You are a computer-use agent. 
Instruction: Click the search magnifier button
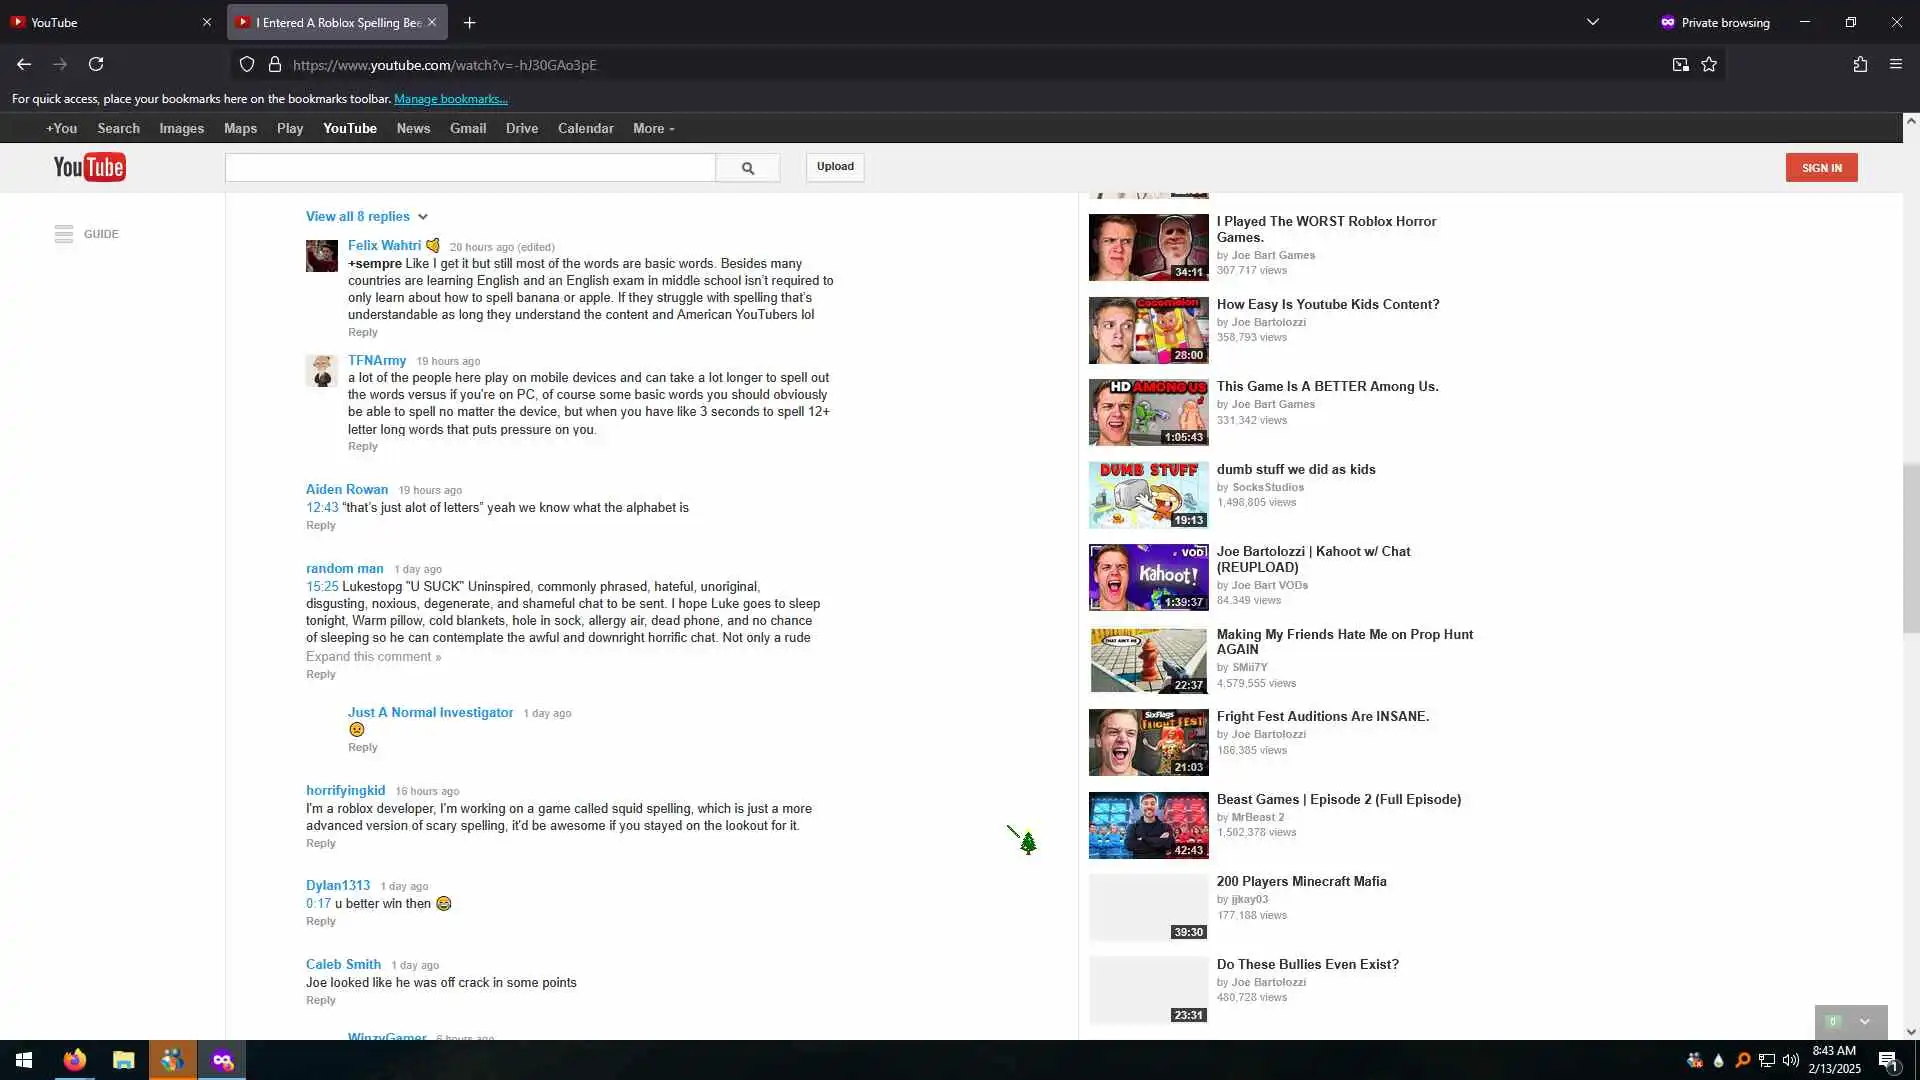(x=747, y=168)
